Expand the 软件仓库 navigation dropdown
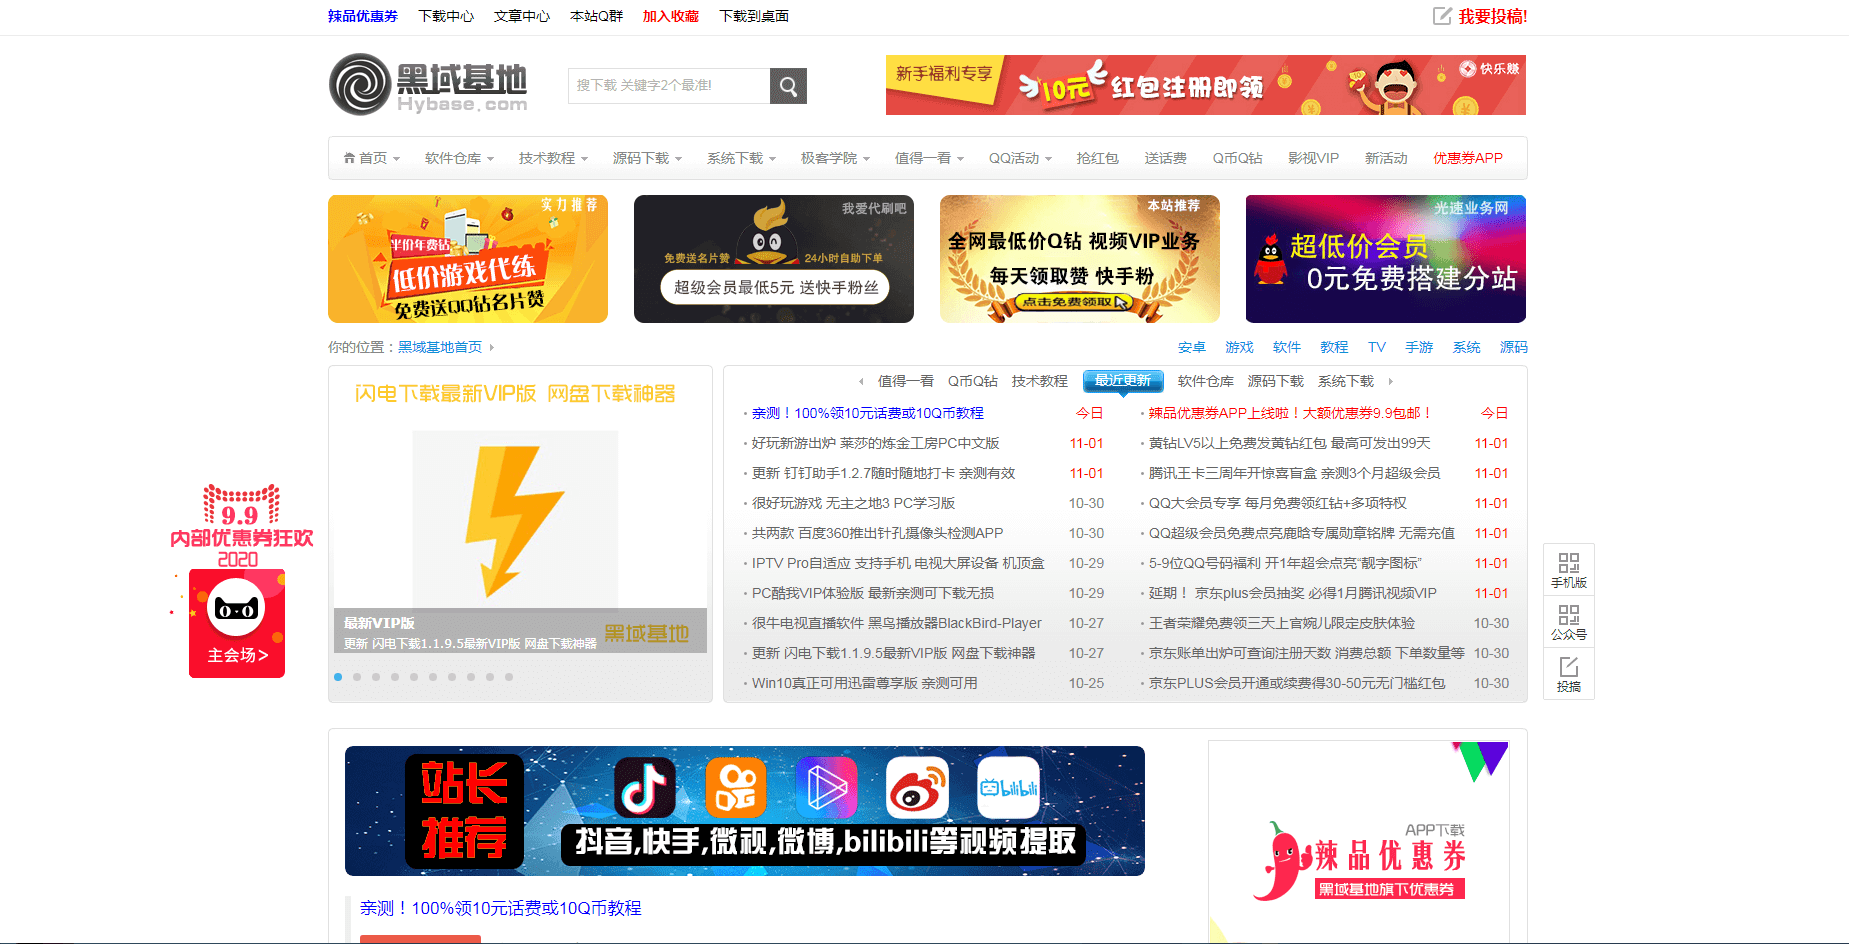Screen dimensions: 1849x944 457,158
